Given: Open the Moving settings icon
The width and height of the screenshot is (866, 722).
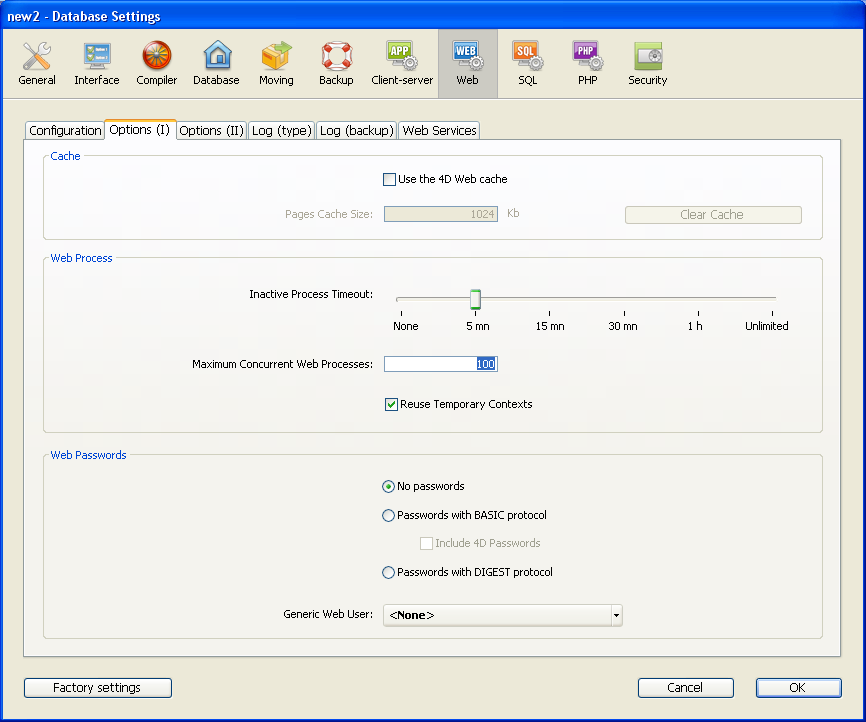Looking at the screenshot, I should tap(276, 63).
